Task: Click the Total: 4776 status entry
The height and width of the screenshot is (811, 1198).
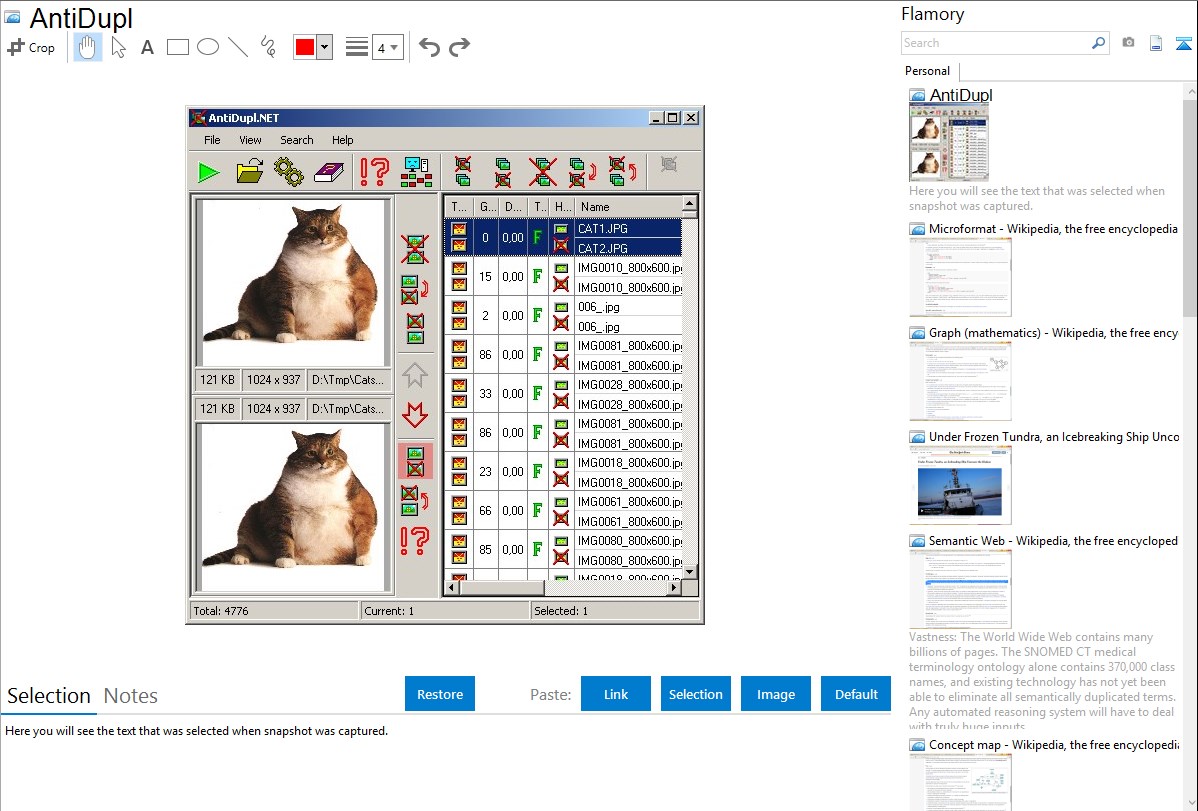Action: (274, 611)
